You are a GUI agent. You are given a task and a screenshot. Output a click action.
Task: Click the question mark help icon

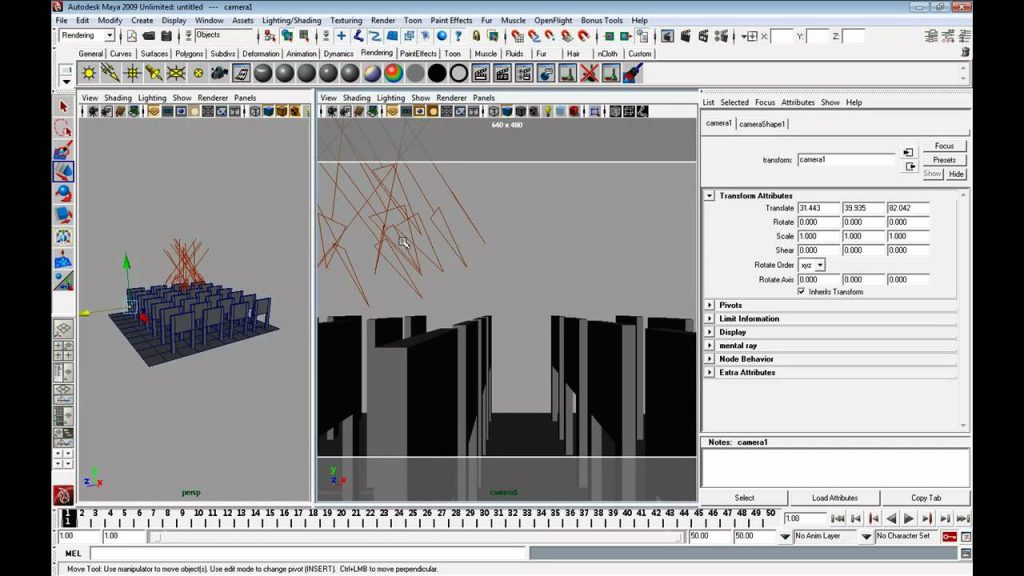458,36
